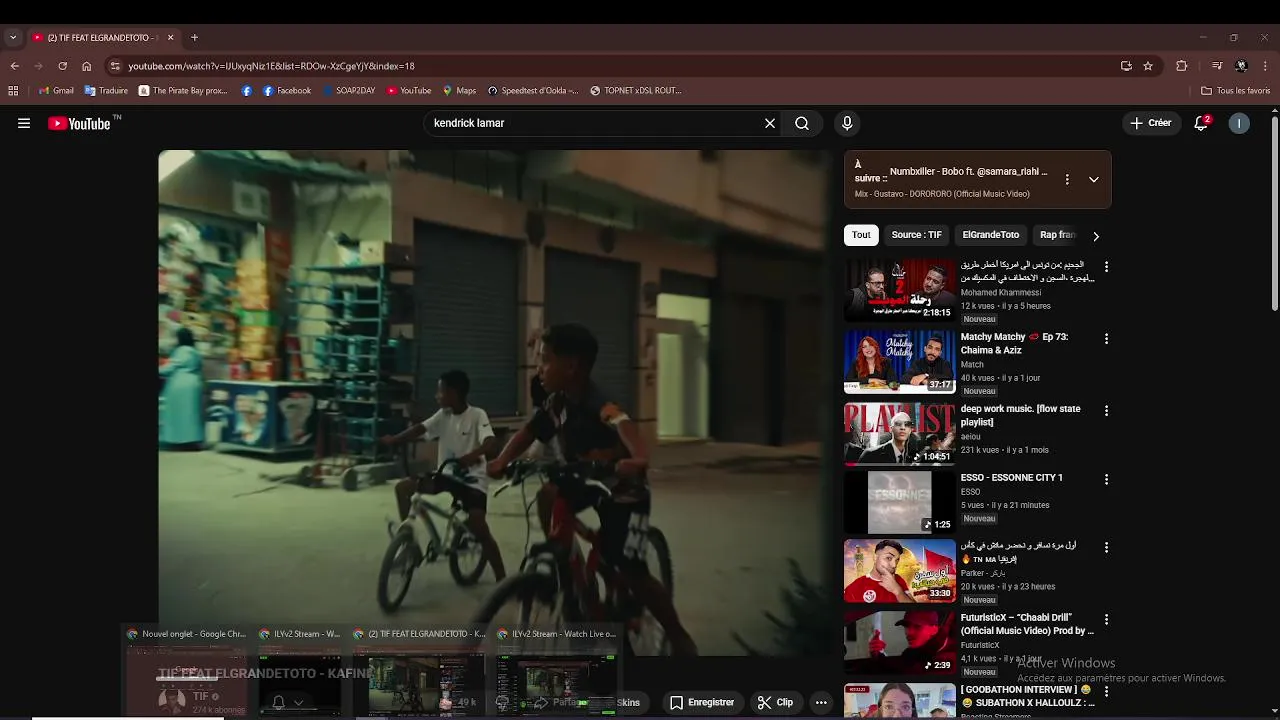Click the GOOBATHON INTERVIEW video title
Image resolution: width=1280 pixels, height=720 pixels.
tap(1027, 696)
